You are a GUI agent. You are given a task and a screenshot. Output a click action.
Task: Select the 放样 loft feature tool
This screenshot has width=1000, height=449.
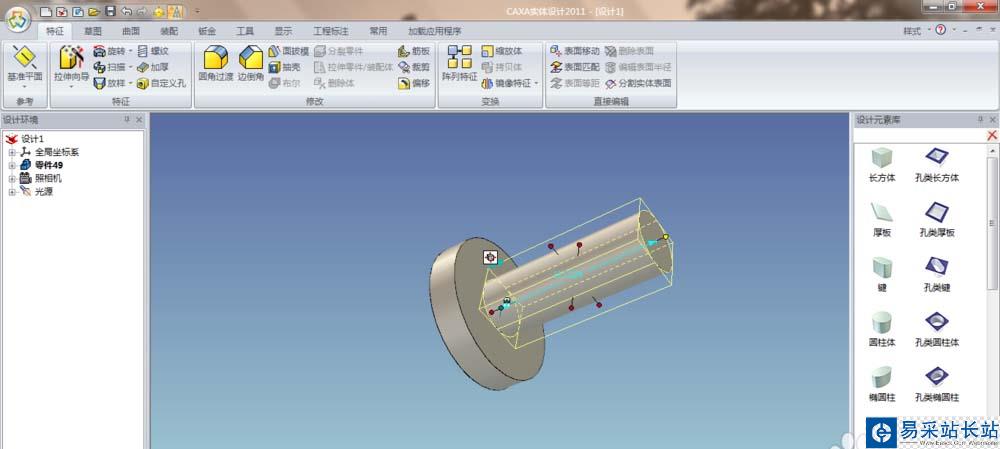click(109, 83)
